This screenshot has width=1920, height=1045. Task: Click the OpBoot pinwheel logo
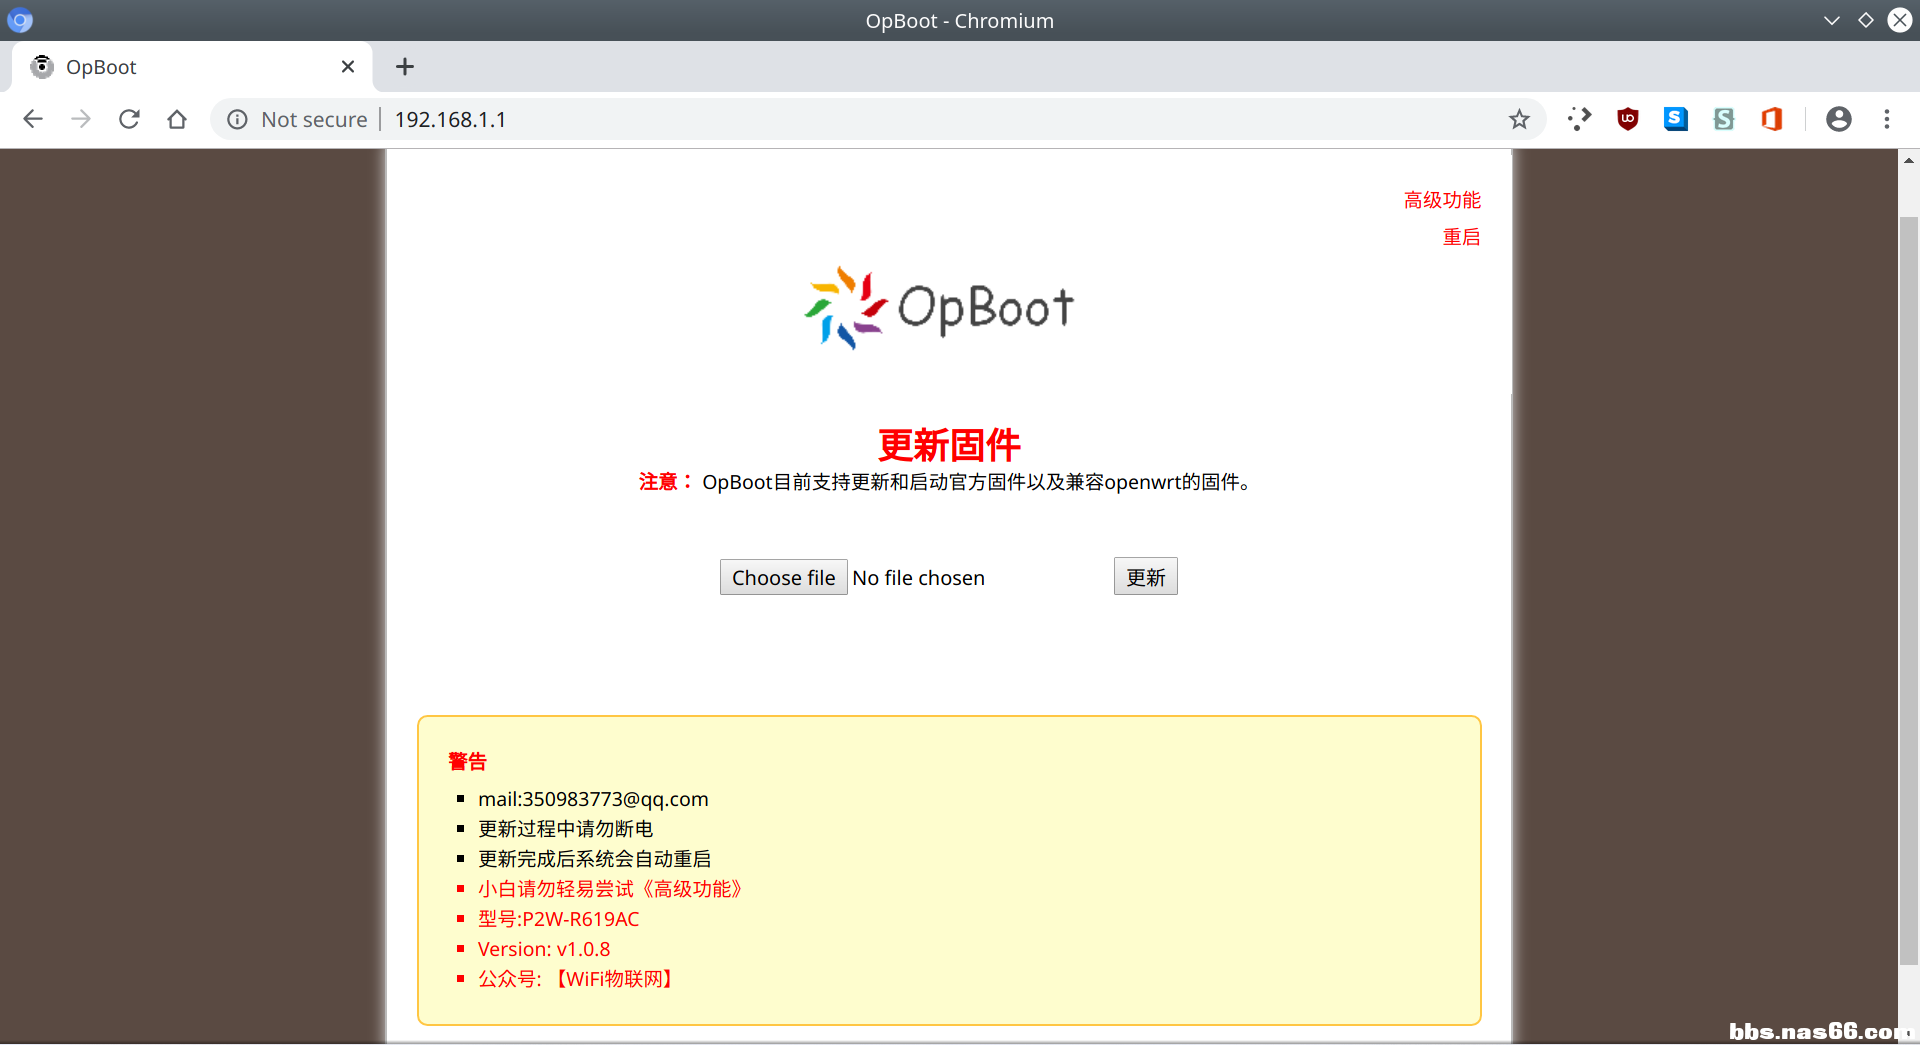(x=845, y=307)
